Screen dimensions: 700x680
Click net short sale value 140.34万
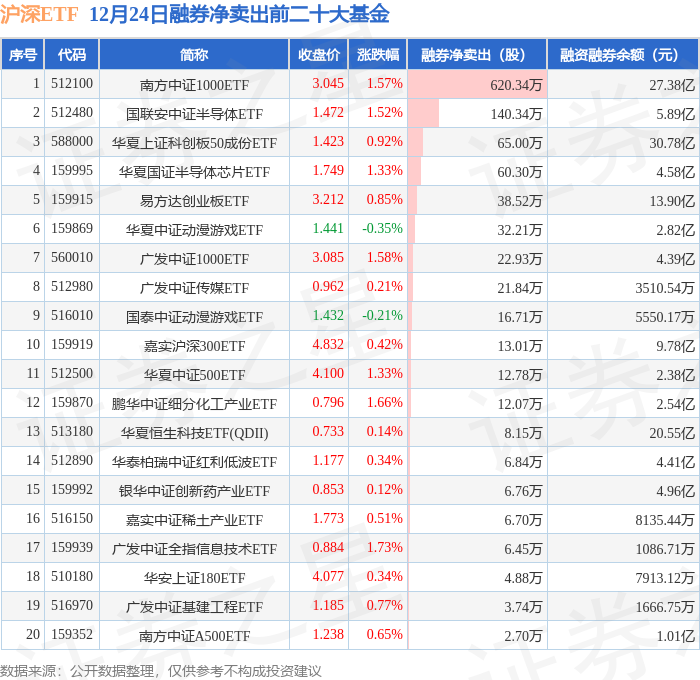[x=516, y=113]
